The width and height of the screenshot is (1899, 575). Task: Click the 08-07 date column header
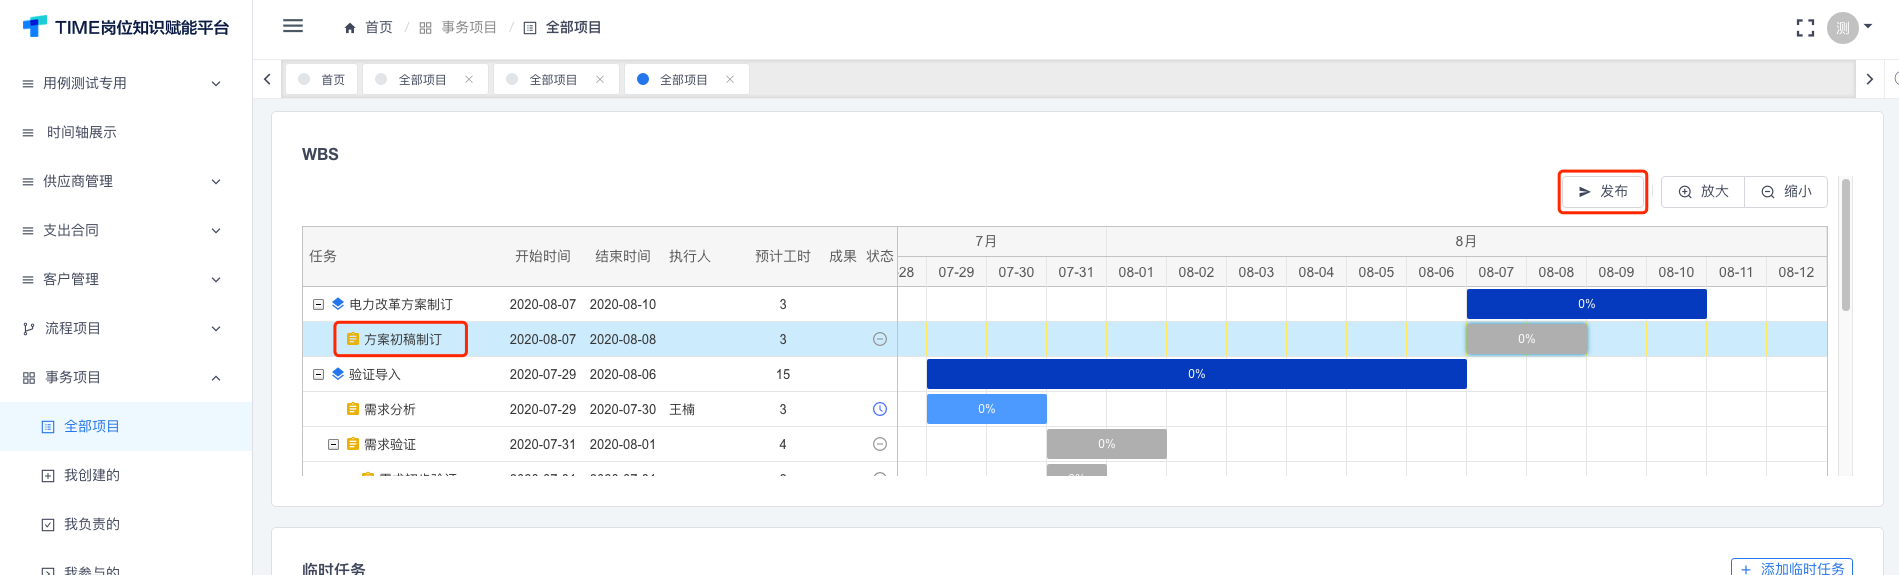[1496, 272]
